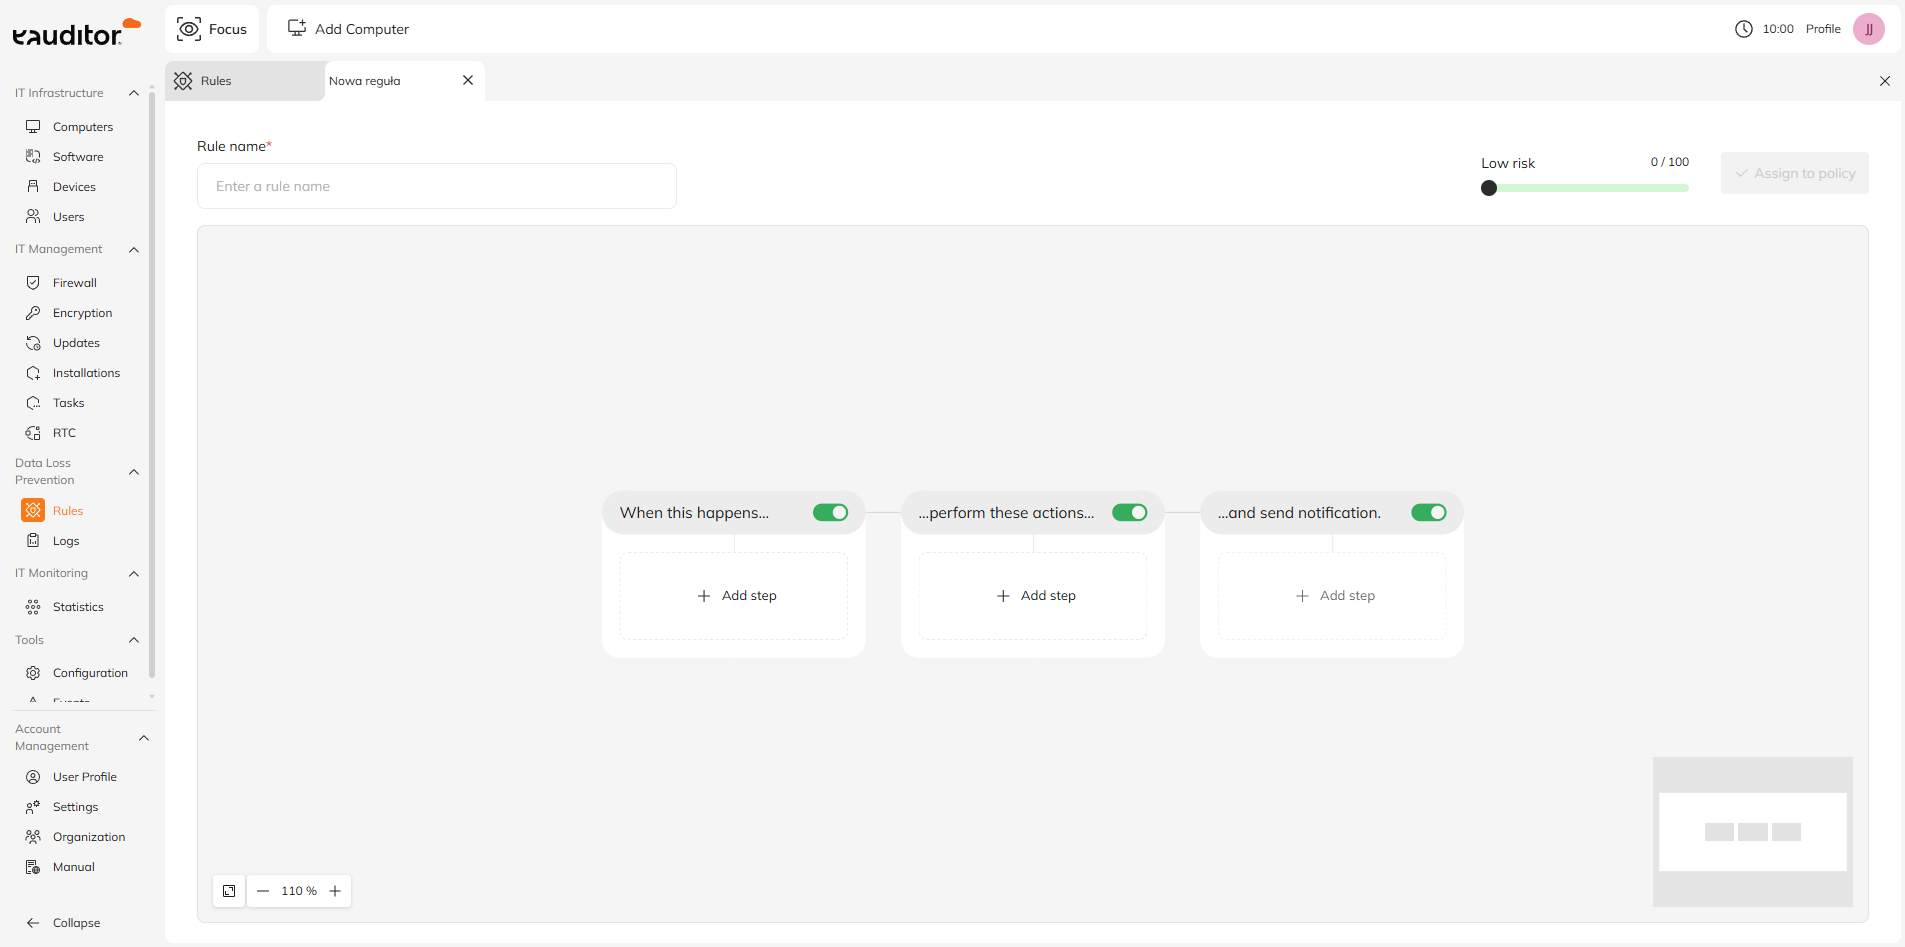Image resolution: width=1905 pixels, height=947 pixels.
Task: Click the fit-to-view icon on canvas
Action: point(229,891)
